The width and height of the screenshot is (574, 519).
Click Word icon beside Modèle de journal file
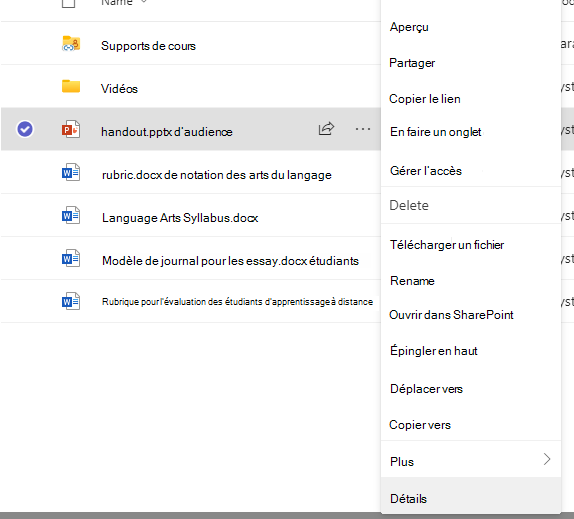[71, 258]
